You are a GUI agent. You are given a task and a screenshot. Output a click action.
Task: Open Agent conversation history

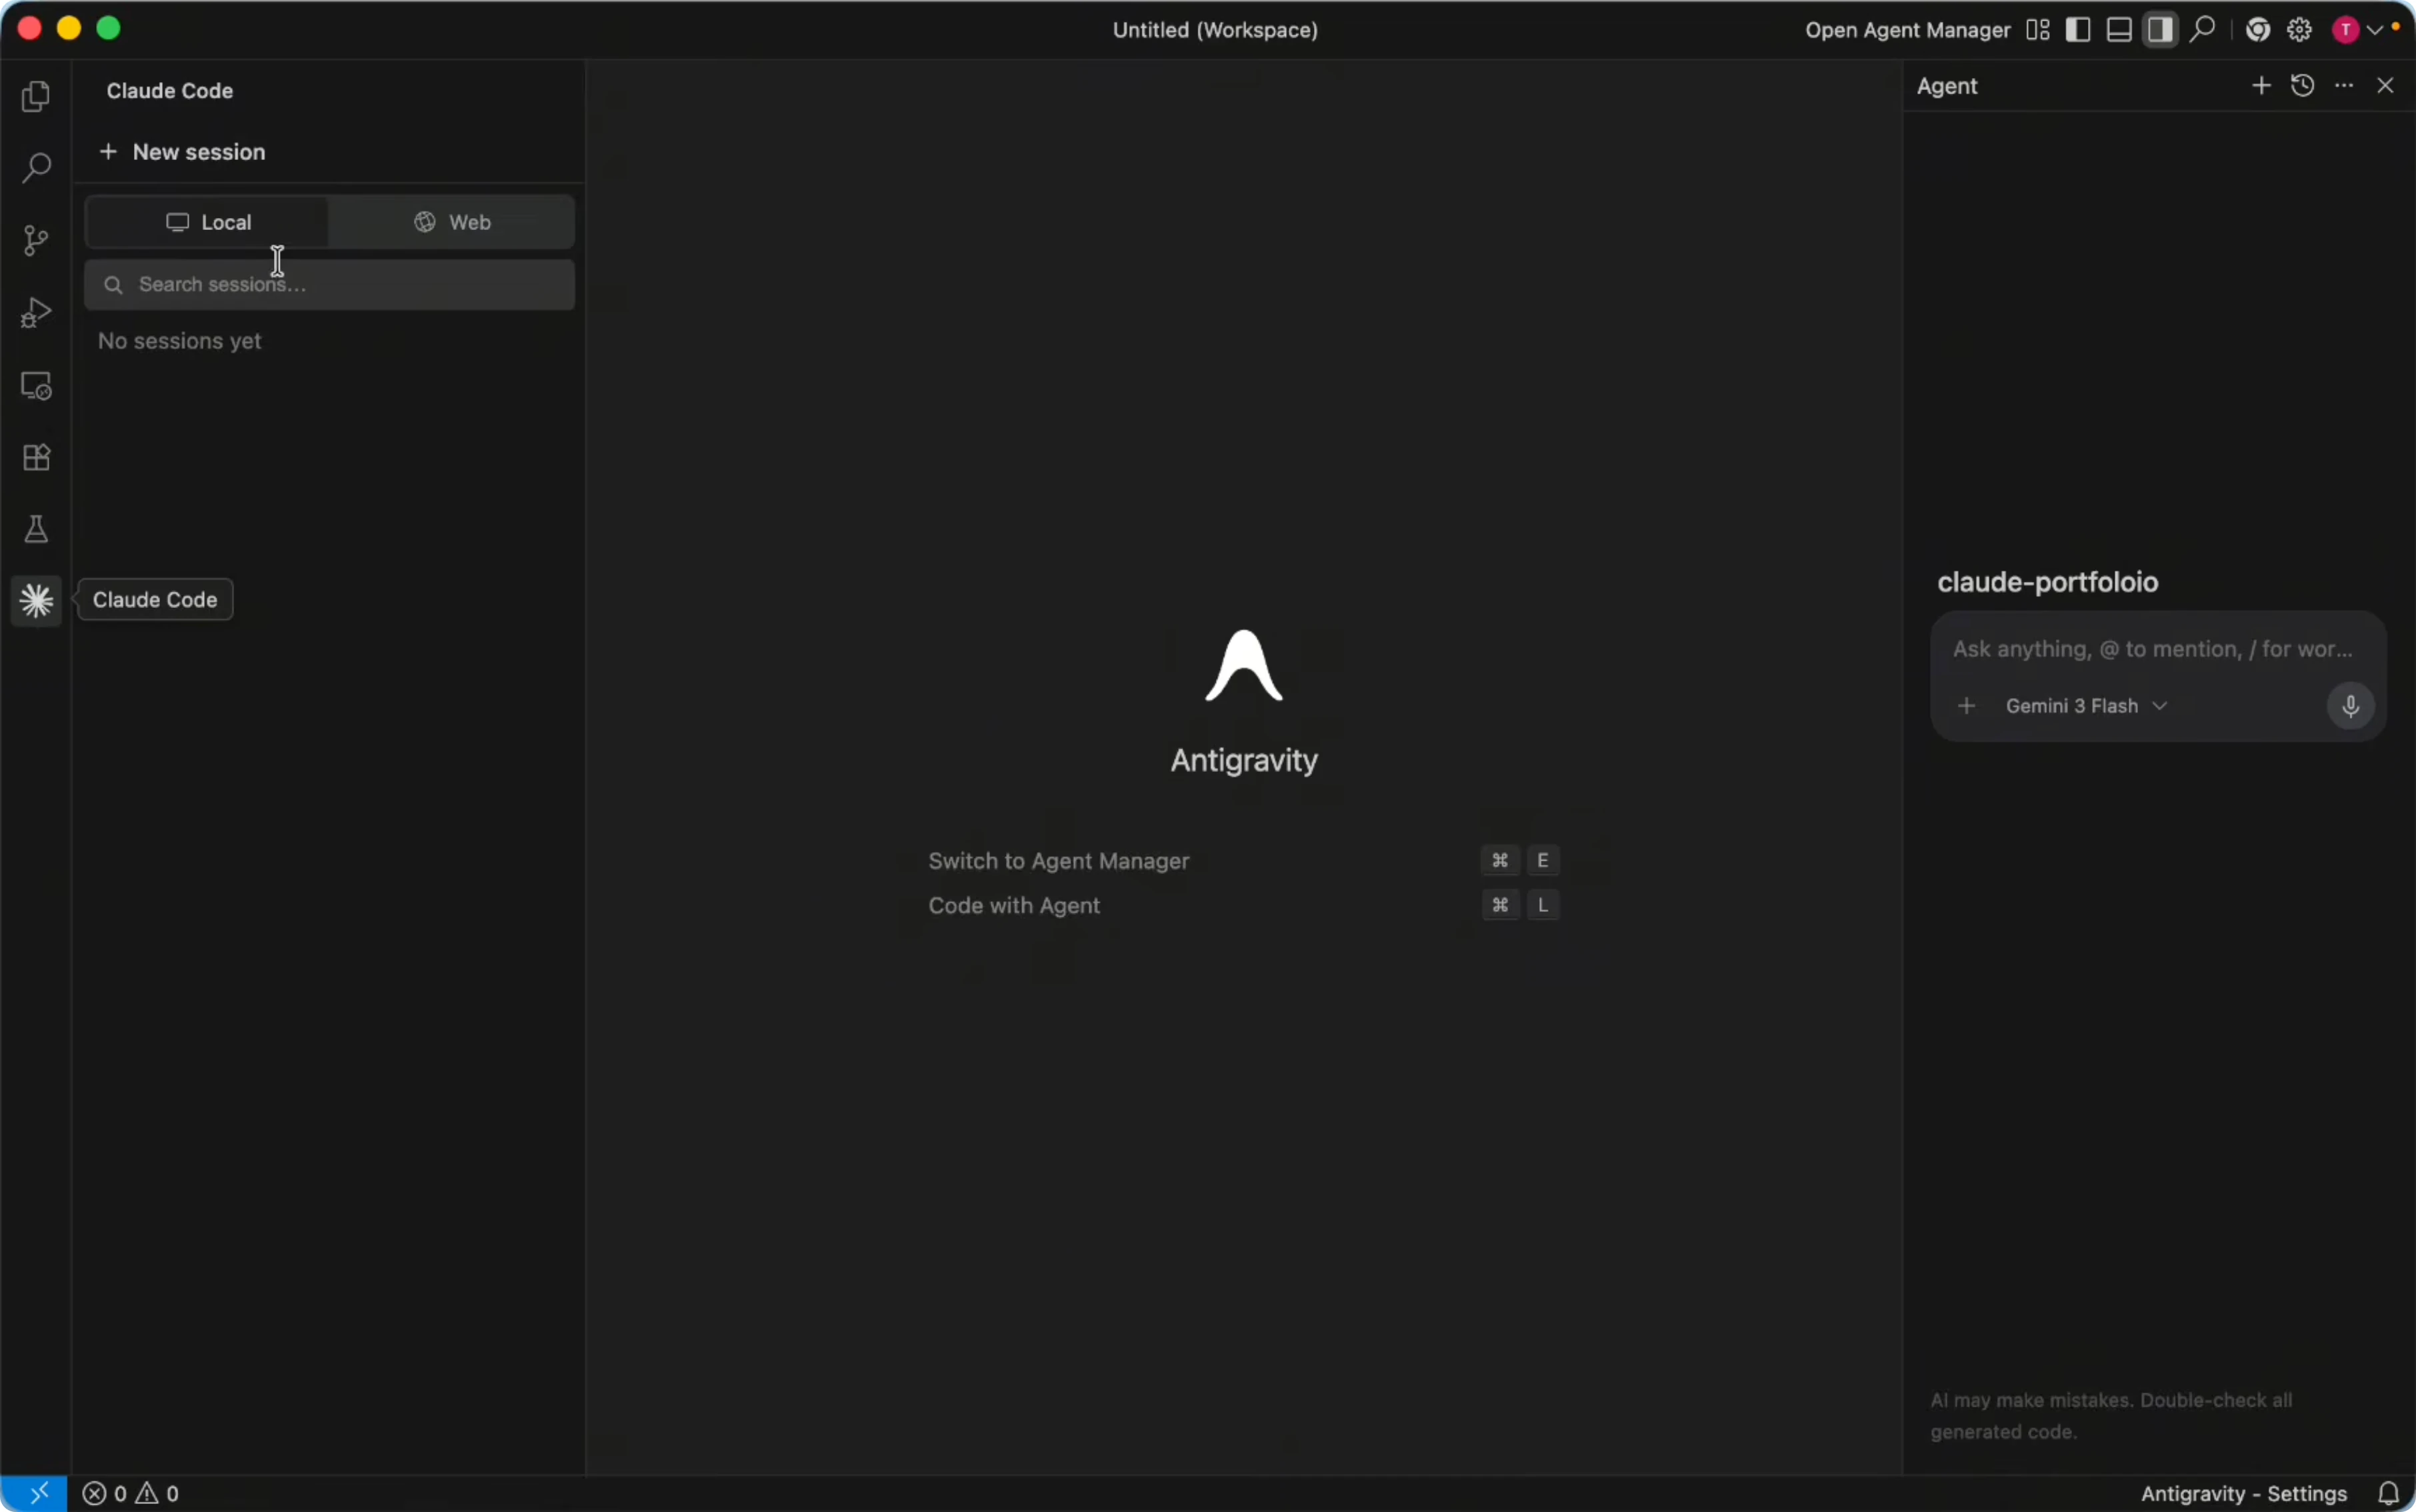click(x=2303, y=86)
